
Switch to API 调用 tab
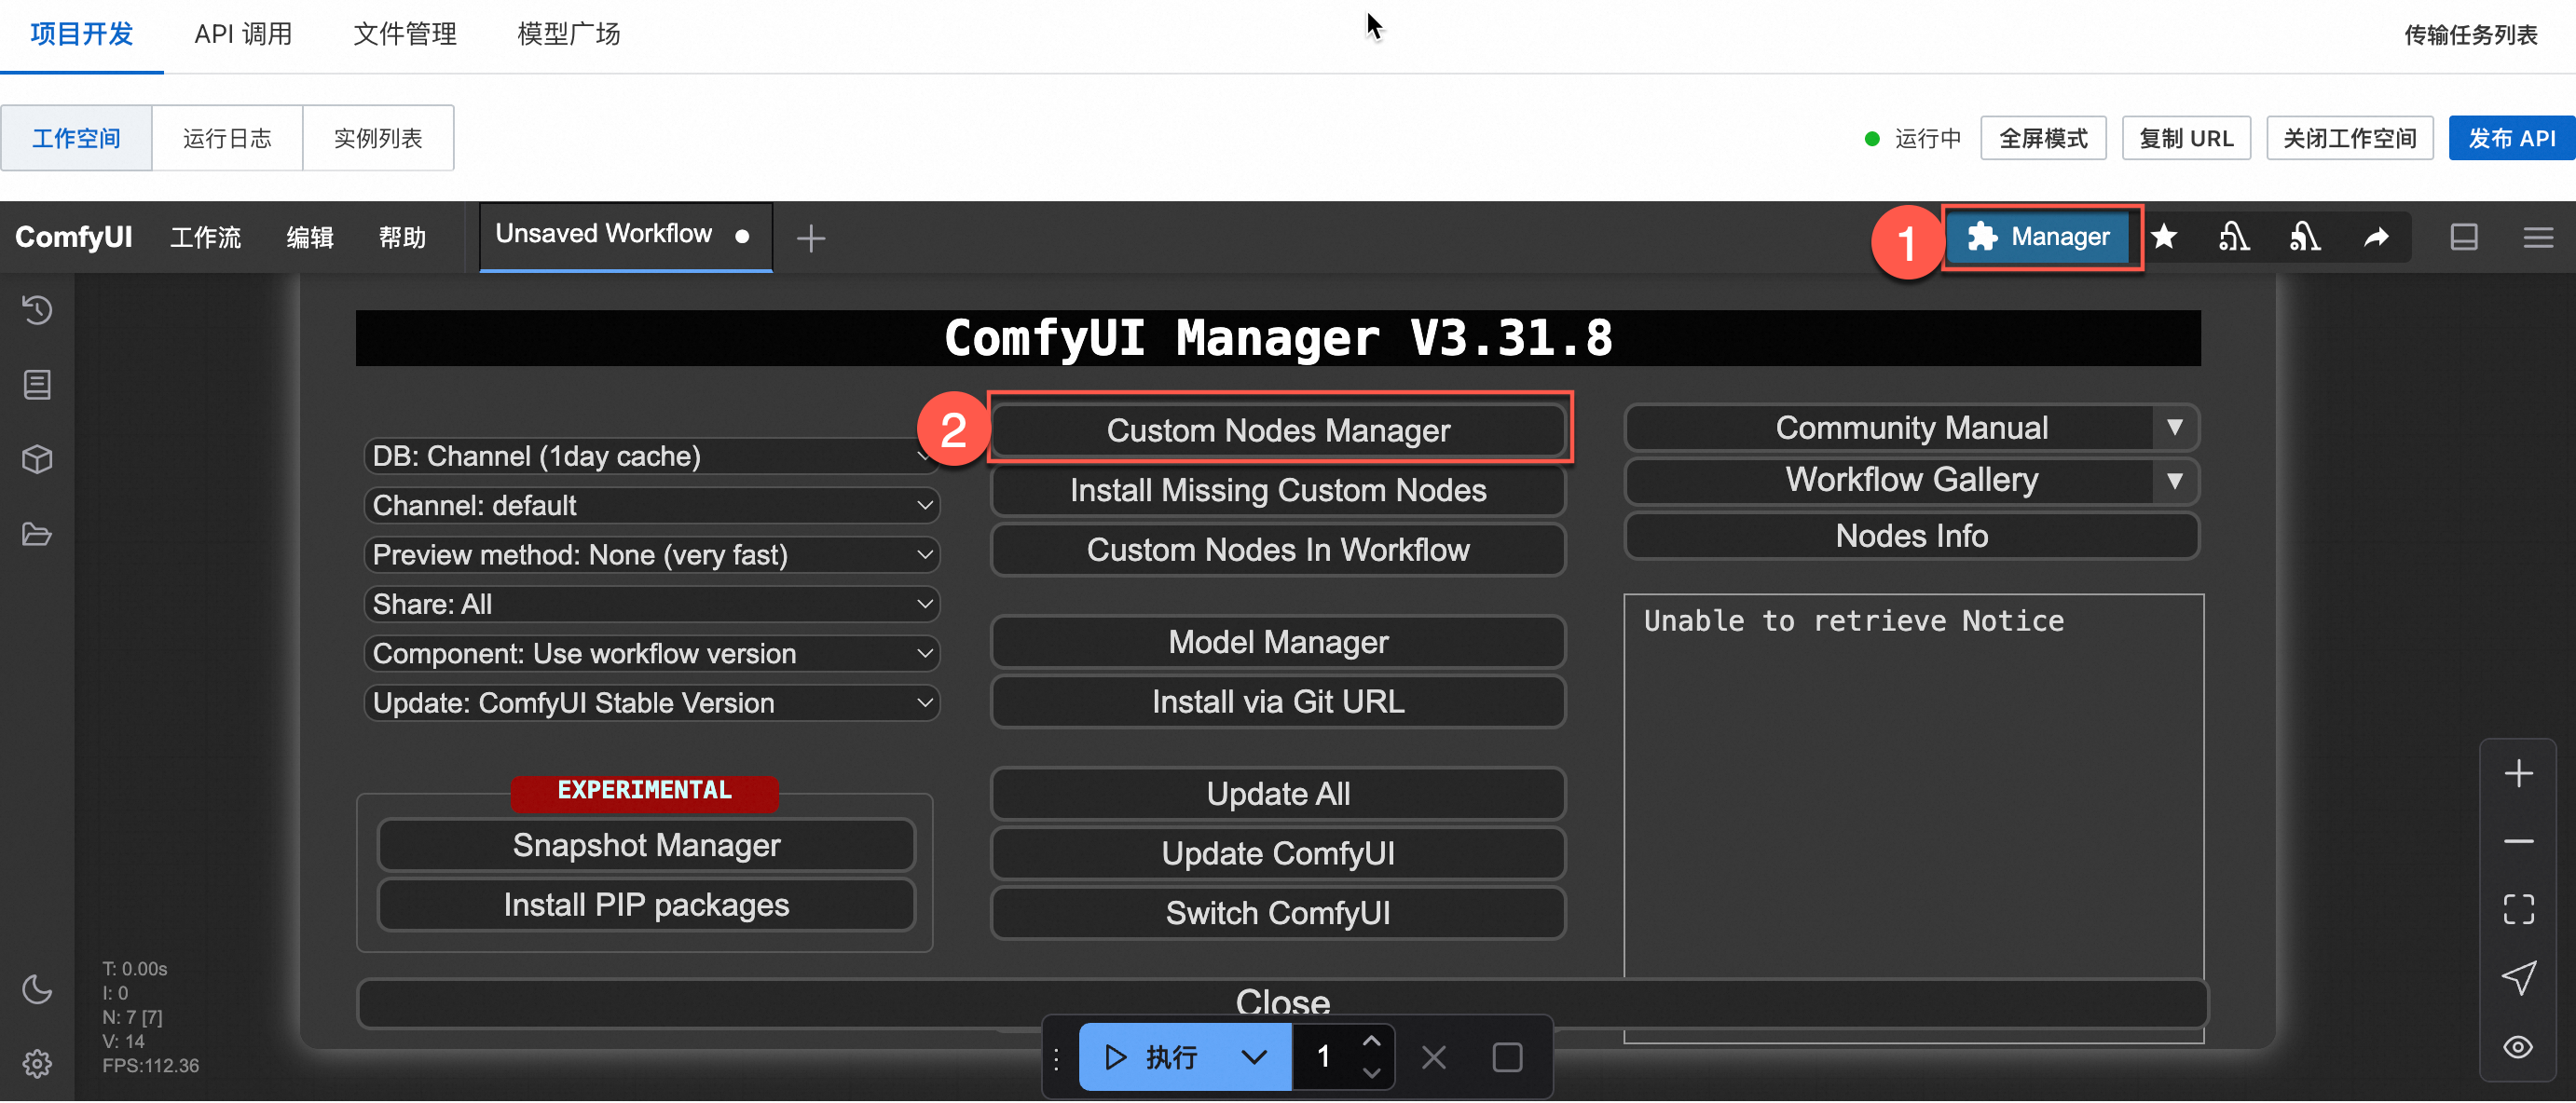(243, 34)
